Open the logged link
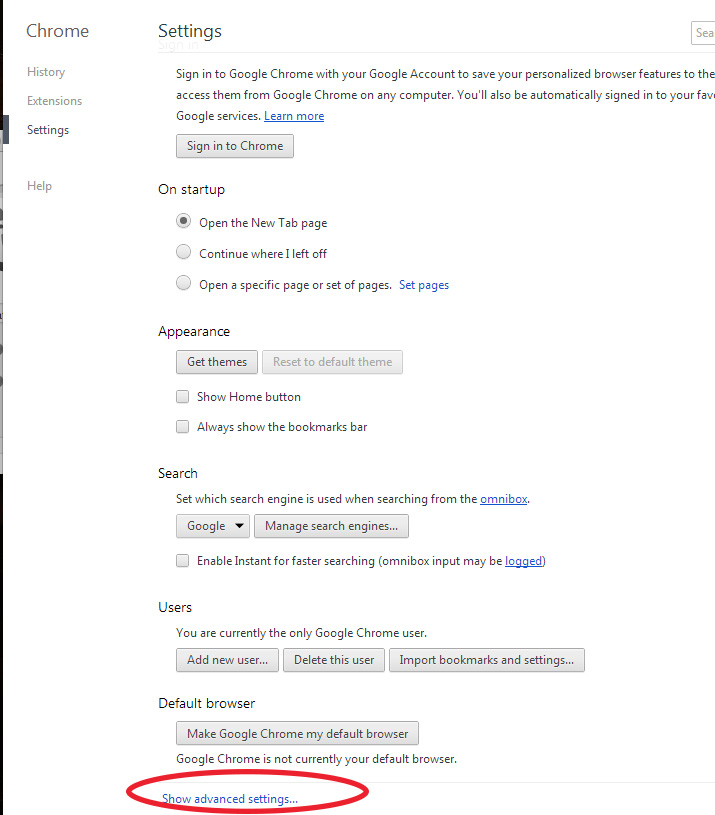715x815 pixels. (x=524, y=561)
